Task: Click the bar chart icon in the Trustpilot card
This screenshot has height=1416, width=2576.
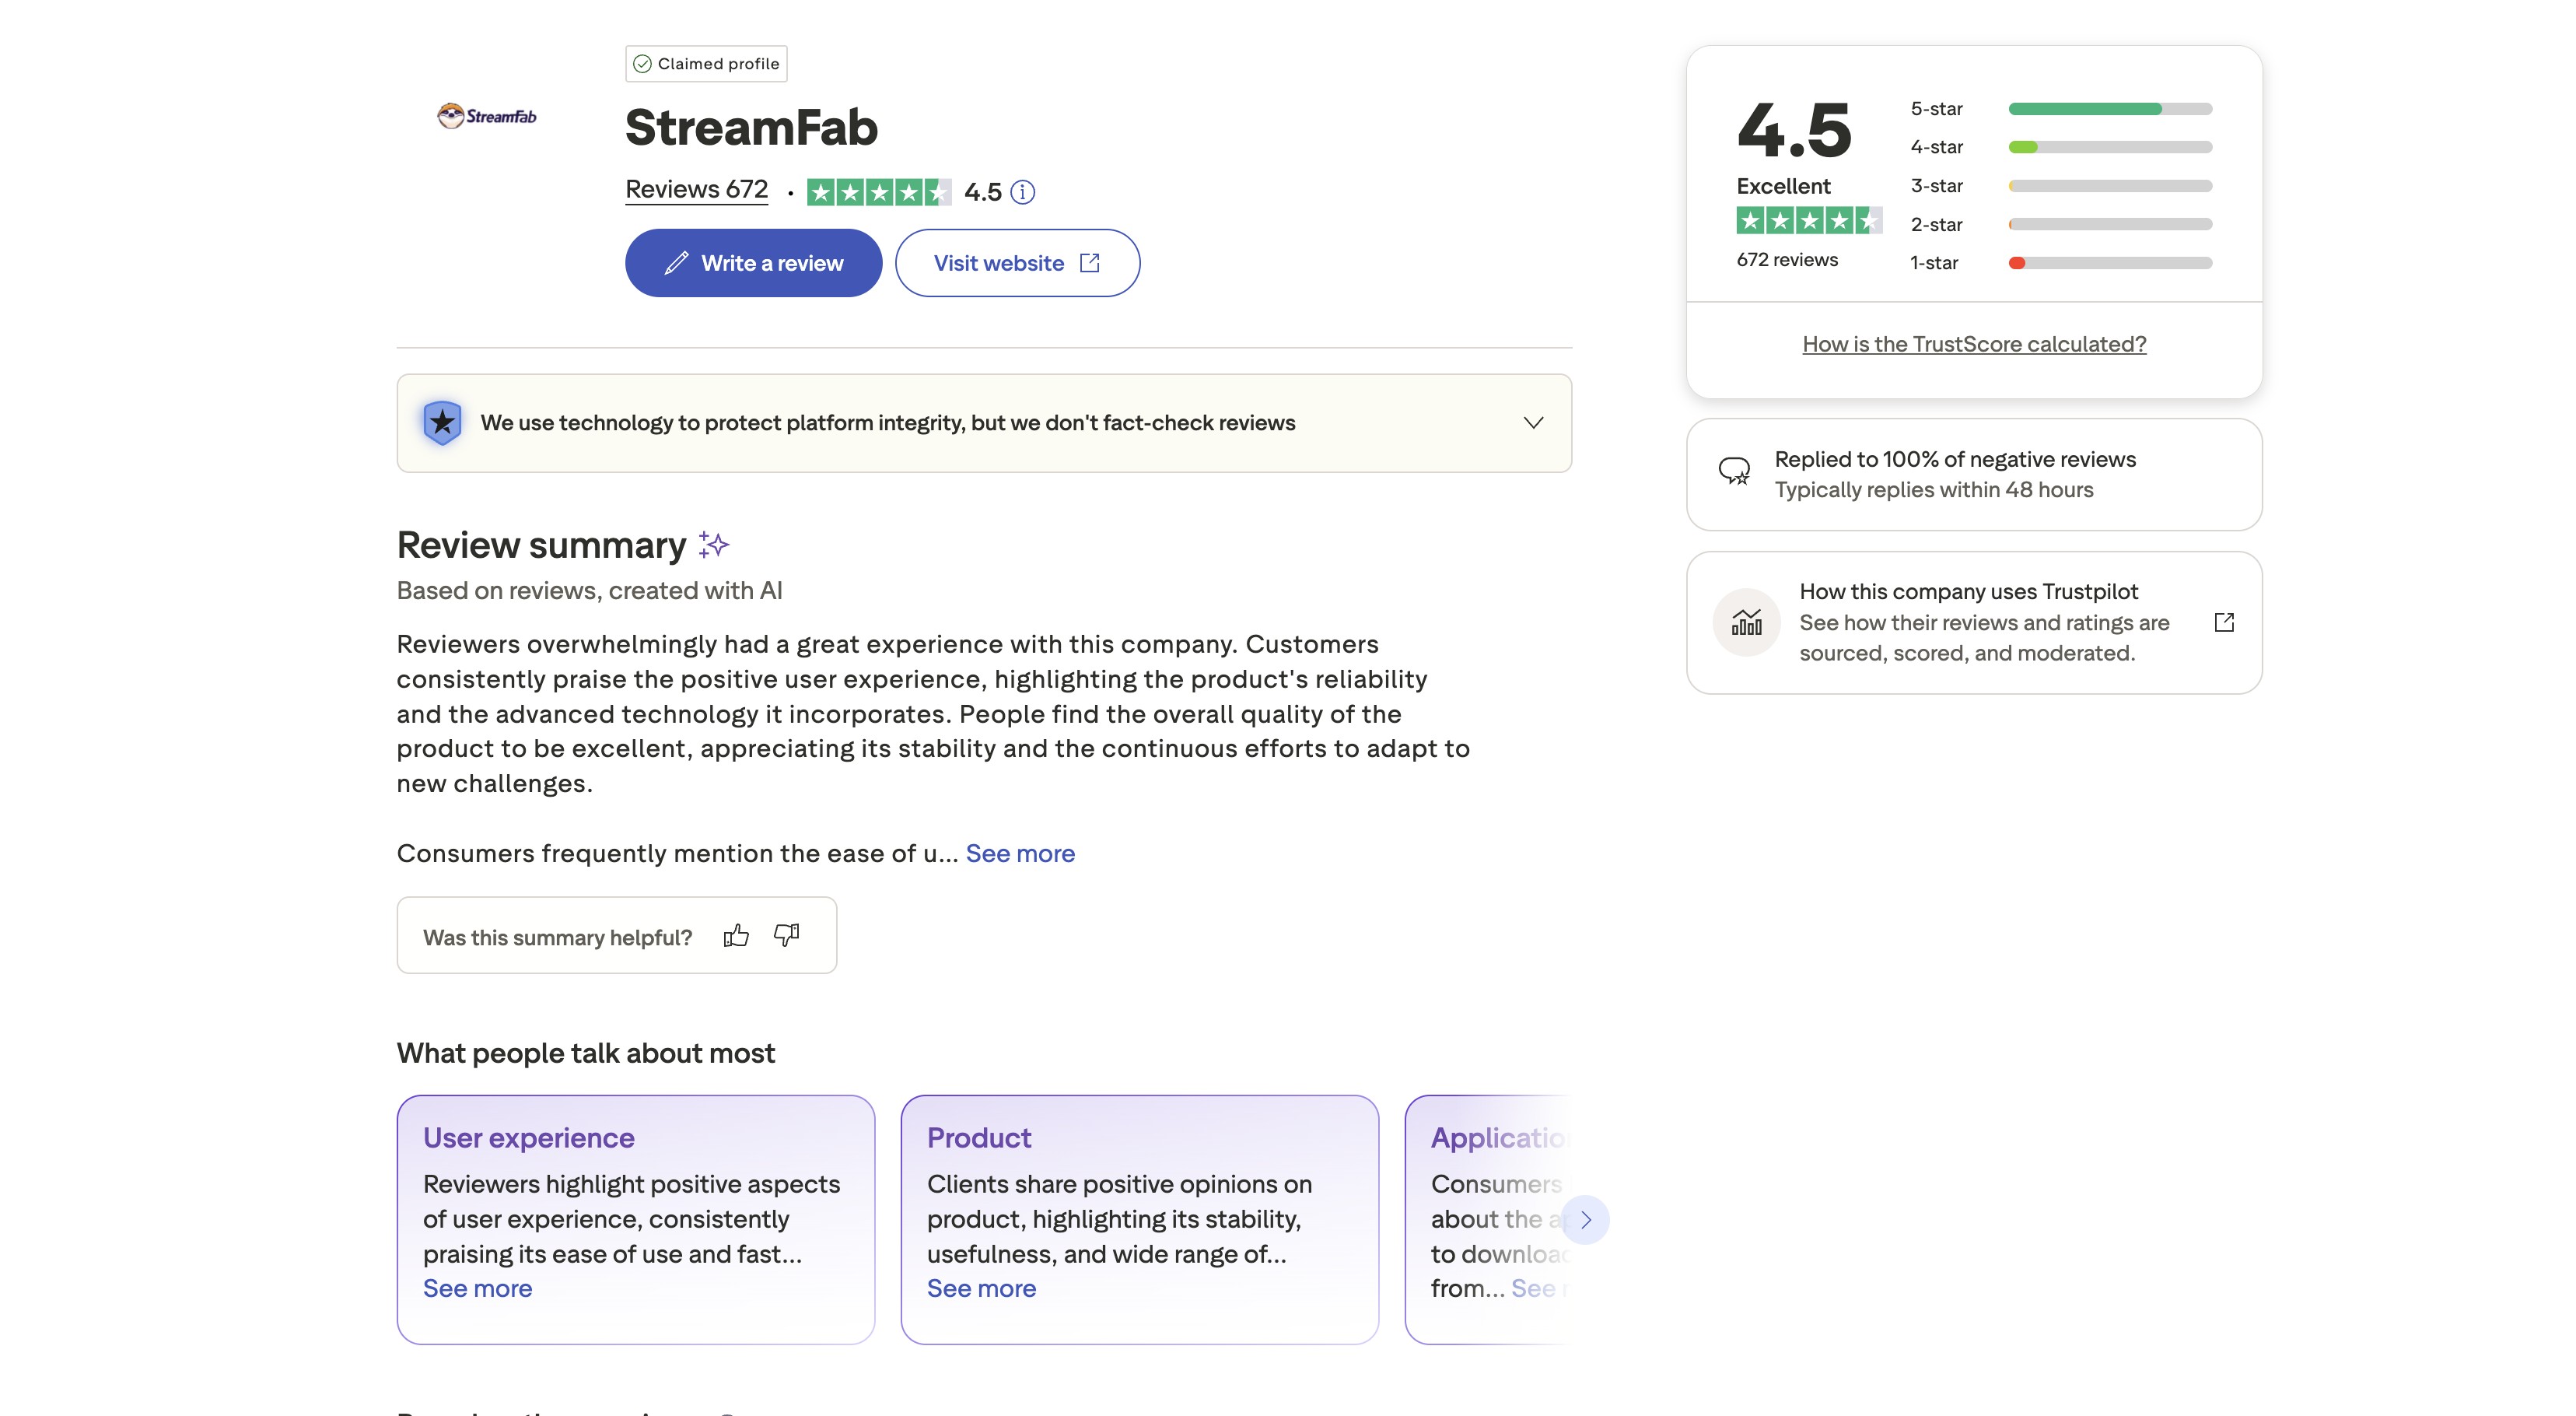Action: tap(1745, 622)
